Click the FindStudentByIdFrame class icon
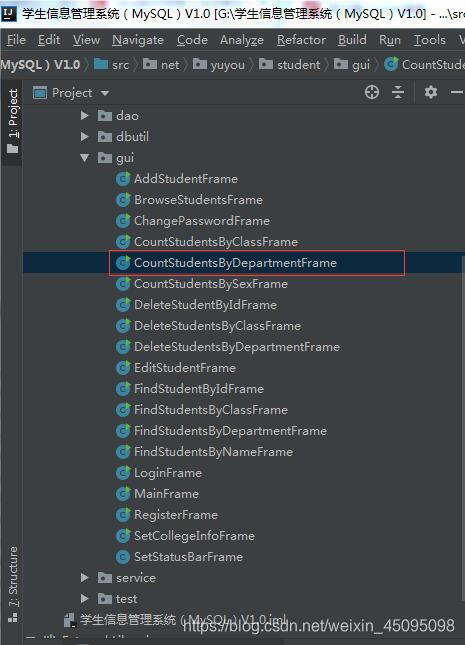The height and width of the screenshot is (645, 465). tap(123, 388)
